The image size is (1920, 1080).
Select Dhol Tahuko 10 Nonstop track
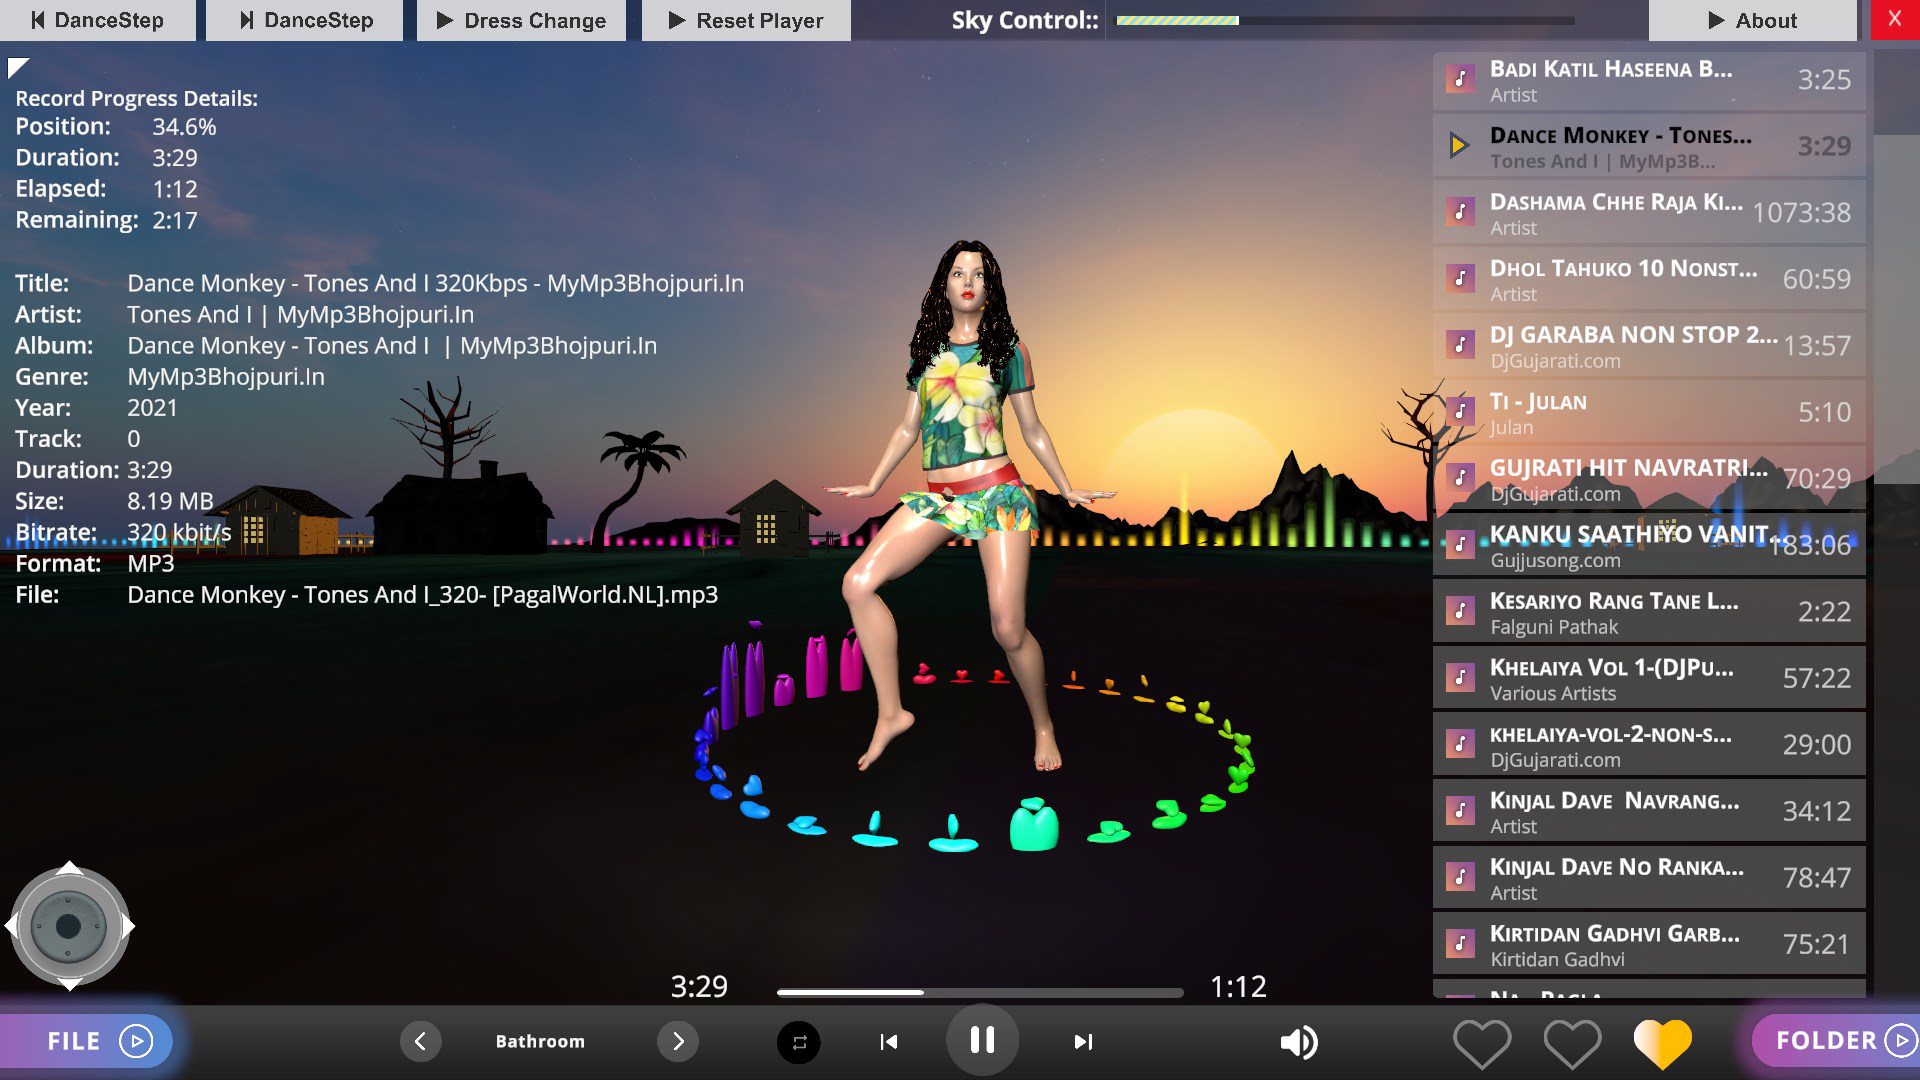click(x=1649, y=279)
